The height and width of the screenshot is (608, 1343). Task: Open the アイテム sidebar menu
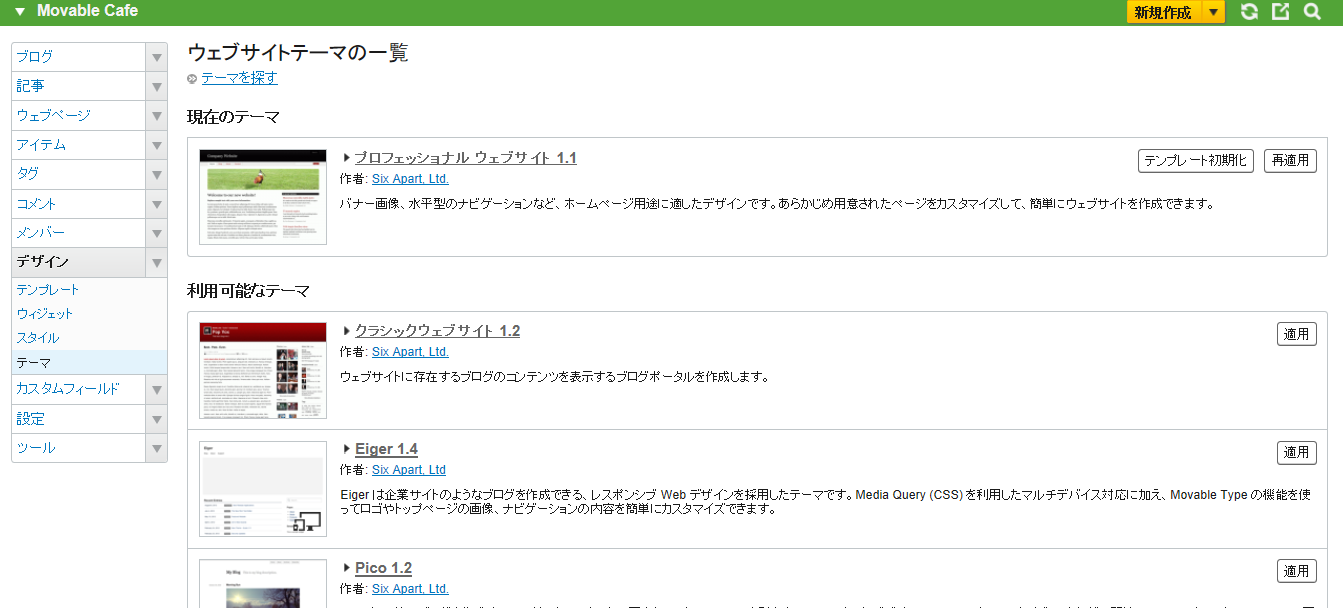tap(78, 145)
